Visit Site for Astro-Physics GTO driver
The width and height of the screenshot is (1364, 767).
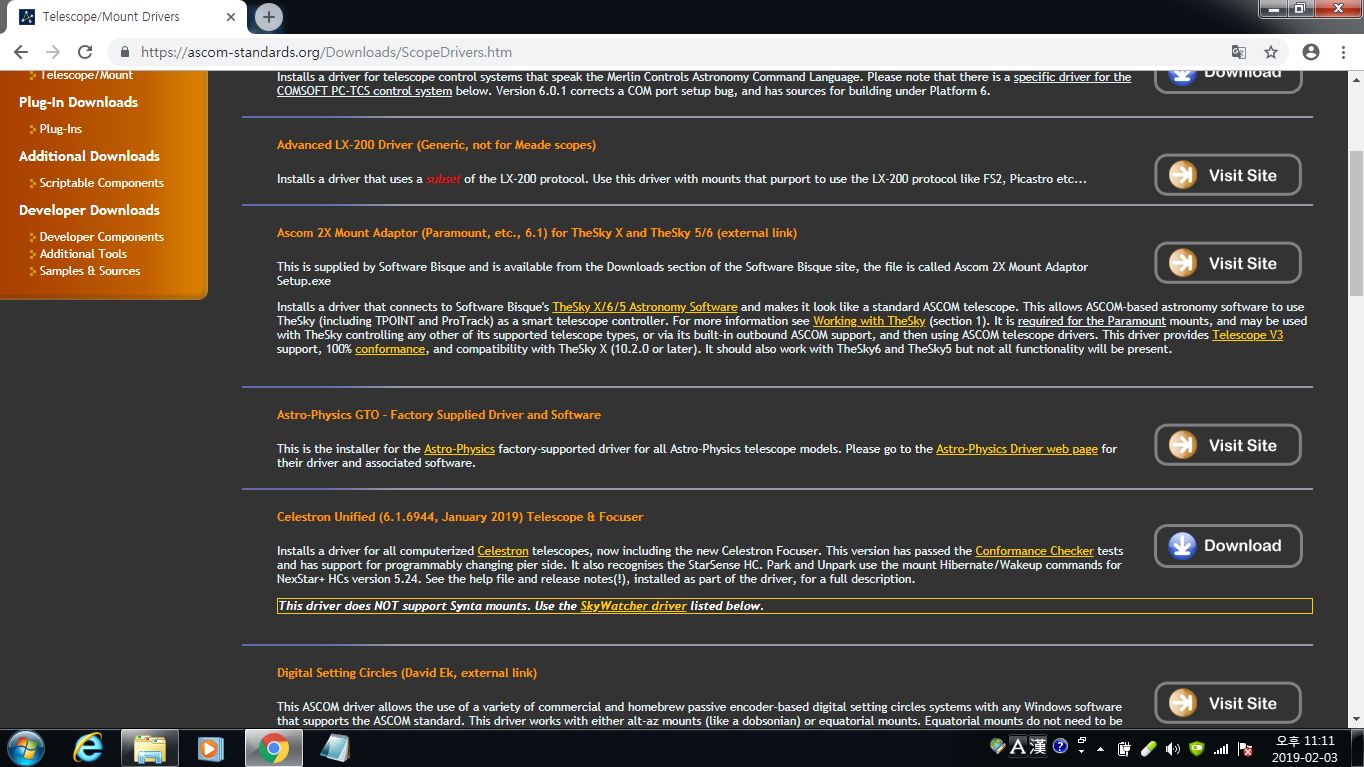click(1228, 445)
